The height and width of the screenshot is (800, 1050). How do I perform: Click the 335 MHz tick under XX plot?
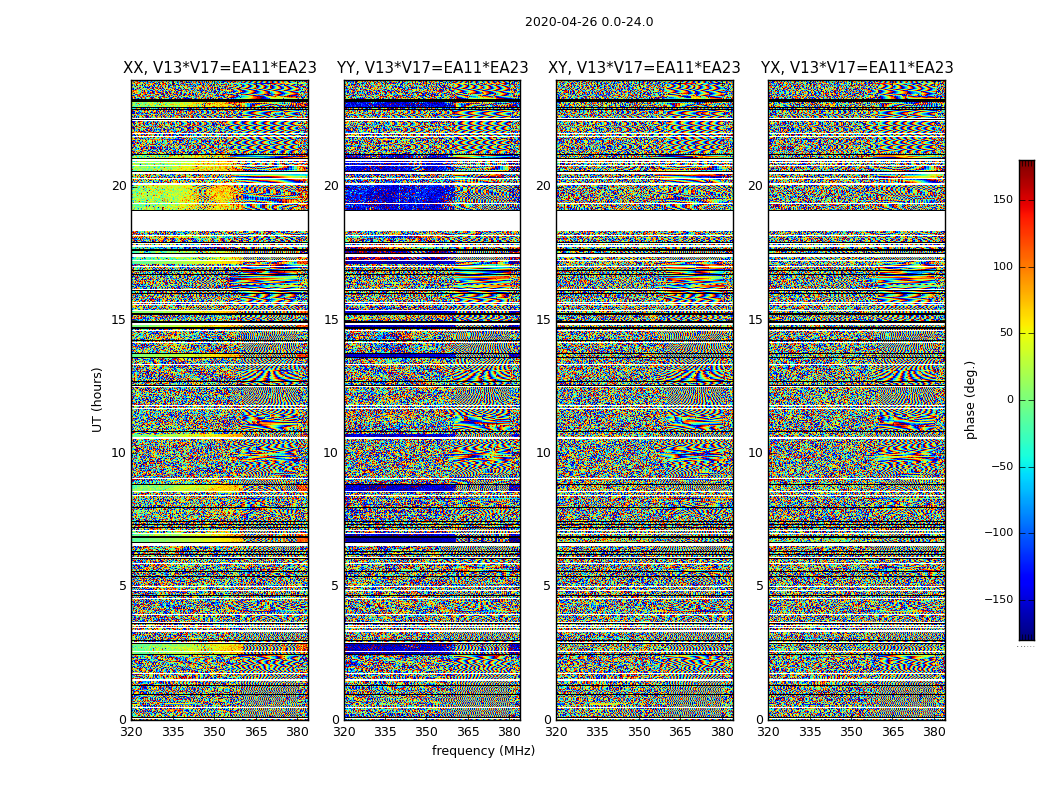coord(173,732)
